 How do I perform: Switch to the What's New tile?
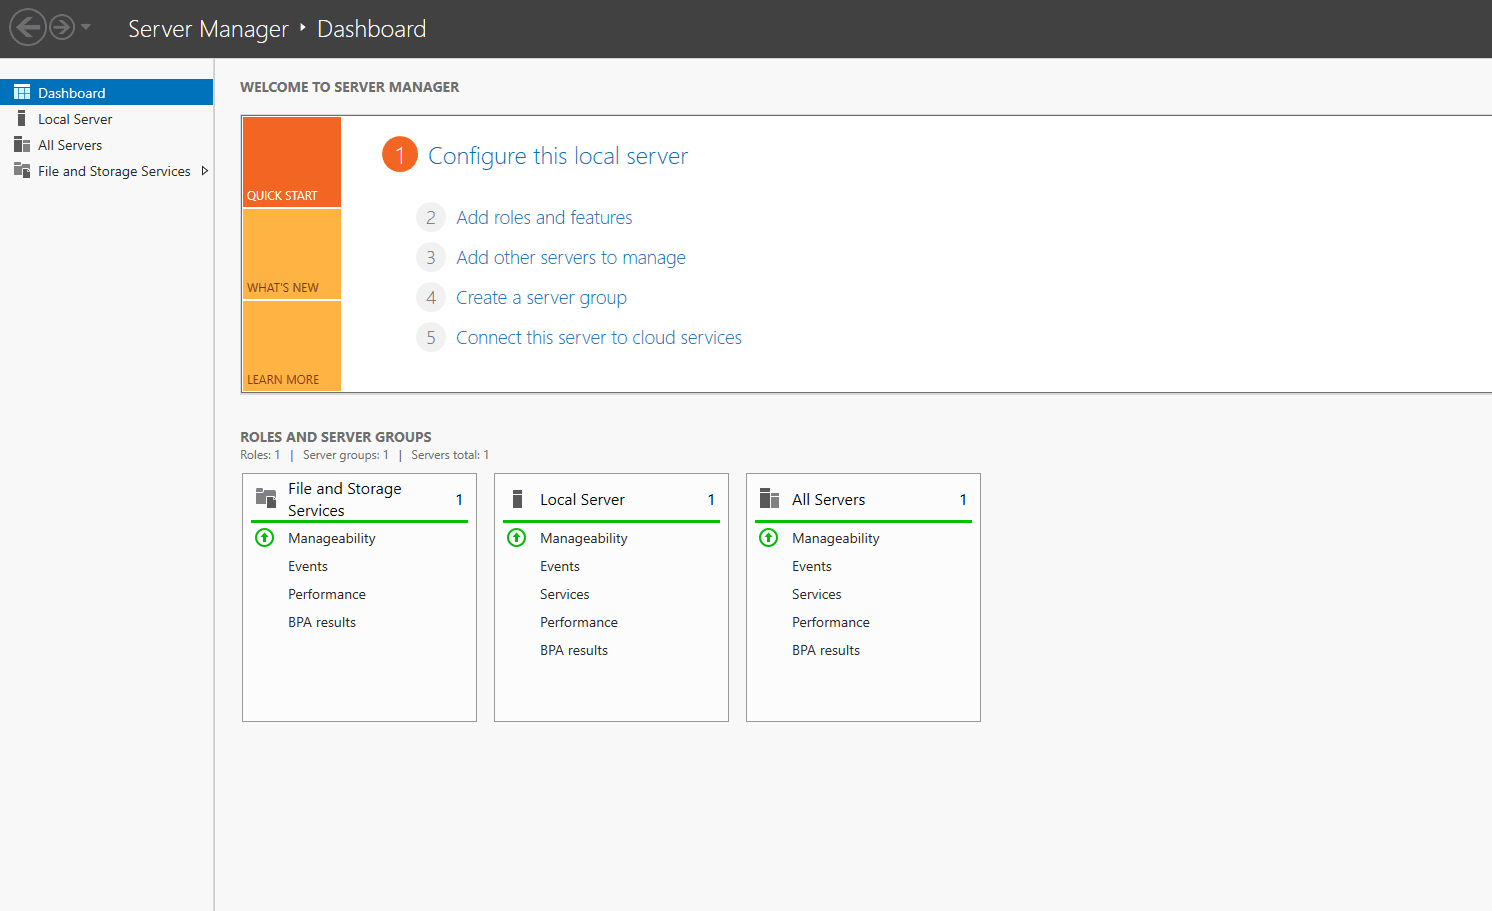point(292,254)
